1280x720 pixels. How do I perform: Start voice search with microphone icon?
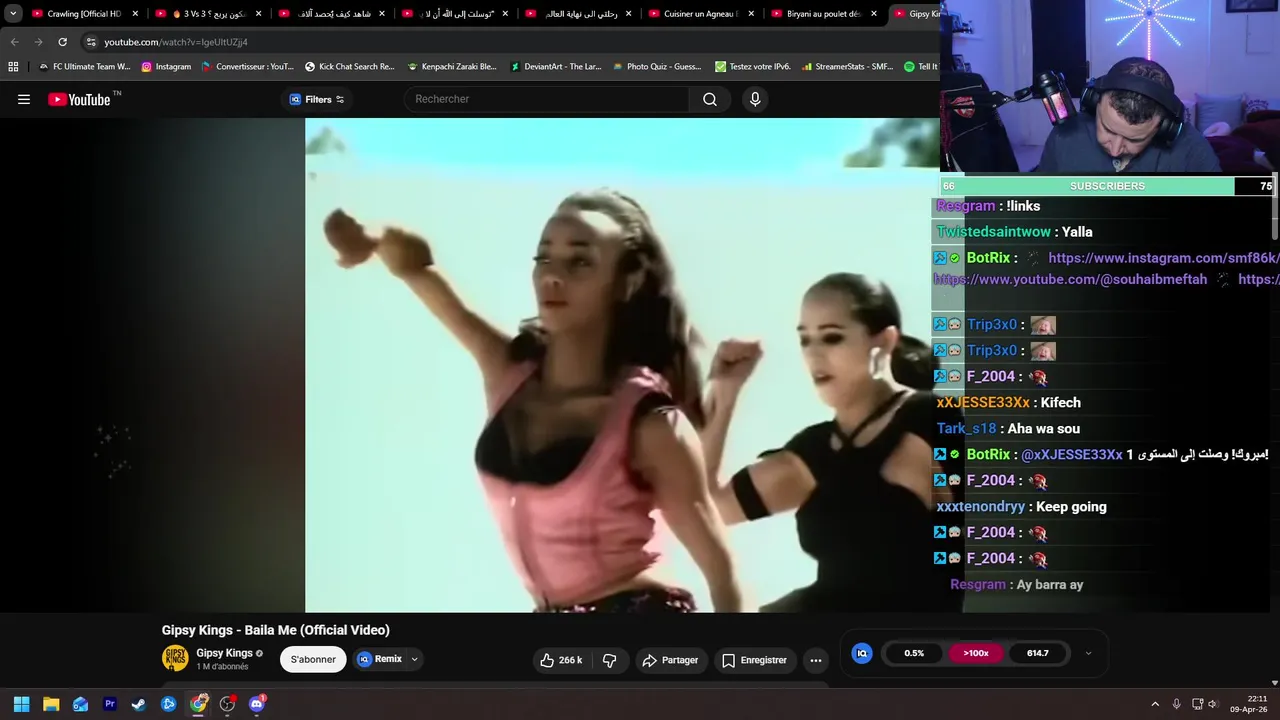click(755, 99)
